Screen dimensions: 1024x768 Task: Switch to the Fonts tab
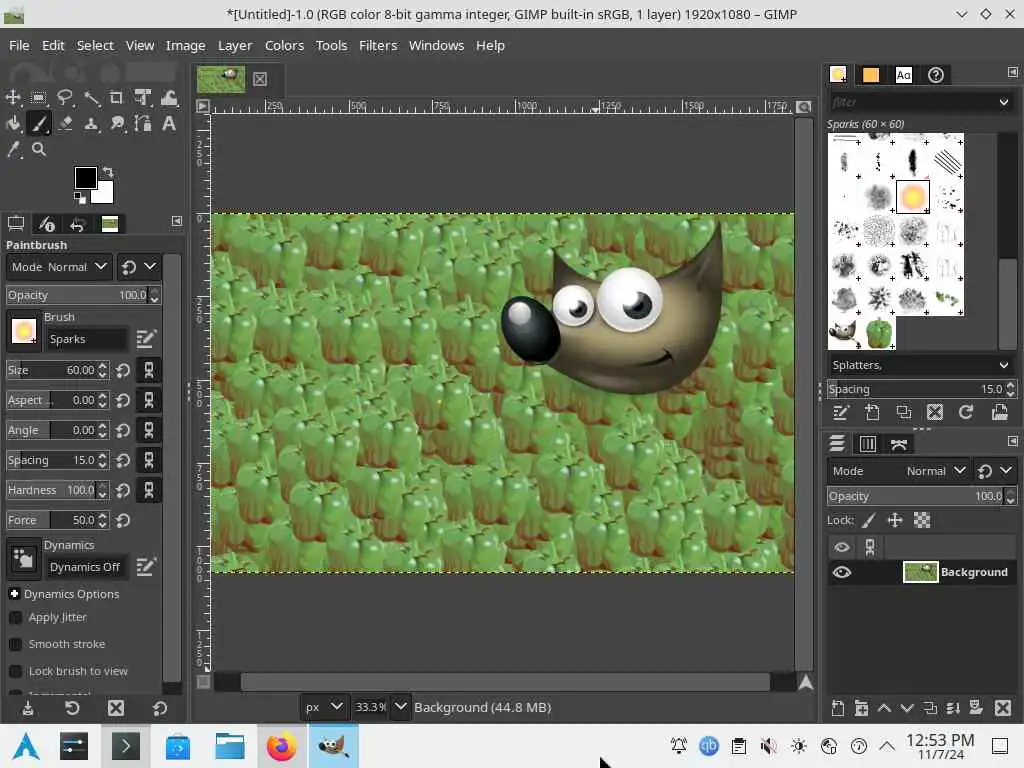point(903,75)
